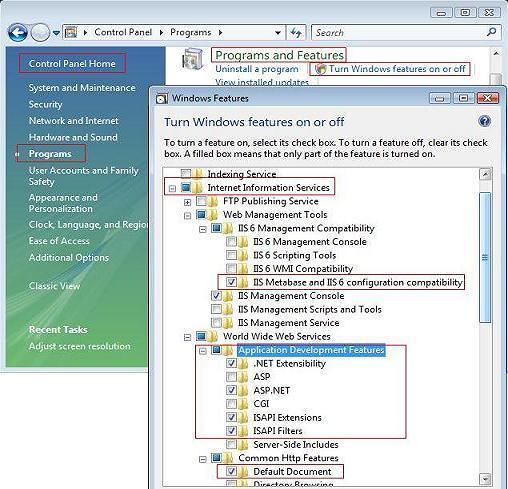Open Security category in sidebar
The image size is (508, 489).
click(x=45, y=104)
